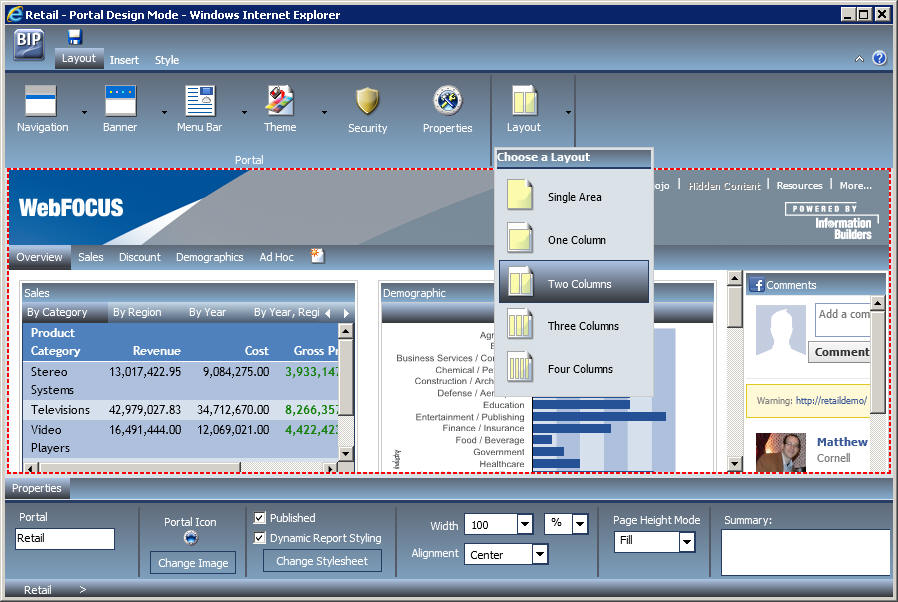Expand the Navigation dropdown arrow
Image resolution: width=898 pixels, height=602 pixels.
[x=84, y=112]
